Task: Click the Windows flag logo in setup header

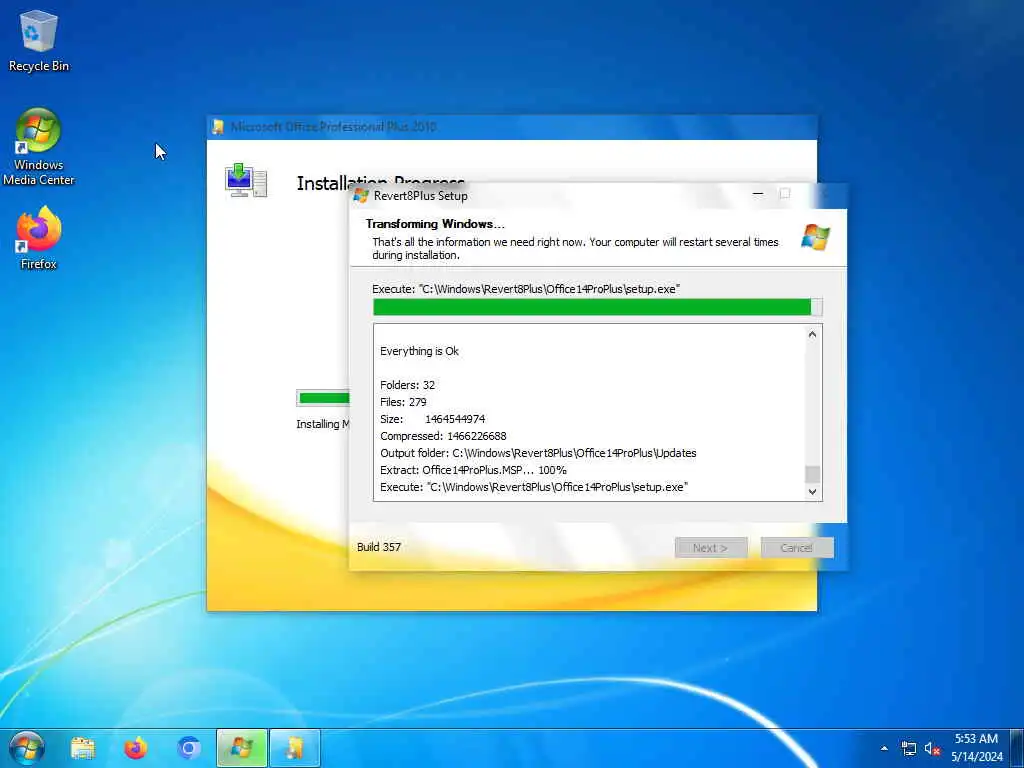Action: (816, 236)
